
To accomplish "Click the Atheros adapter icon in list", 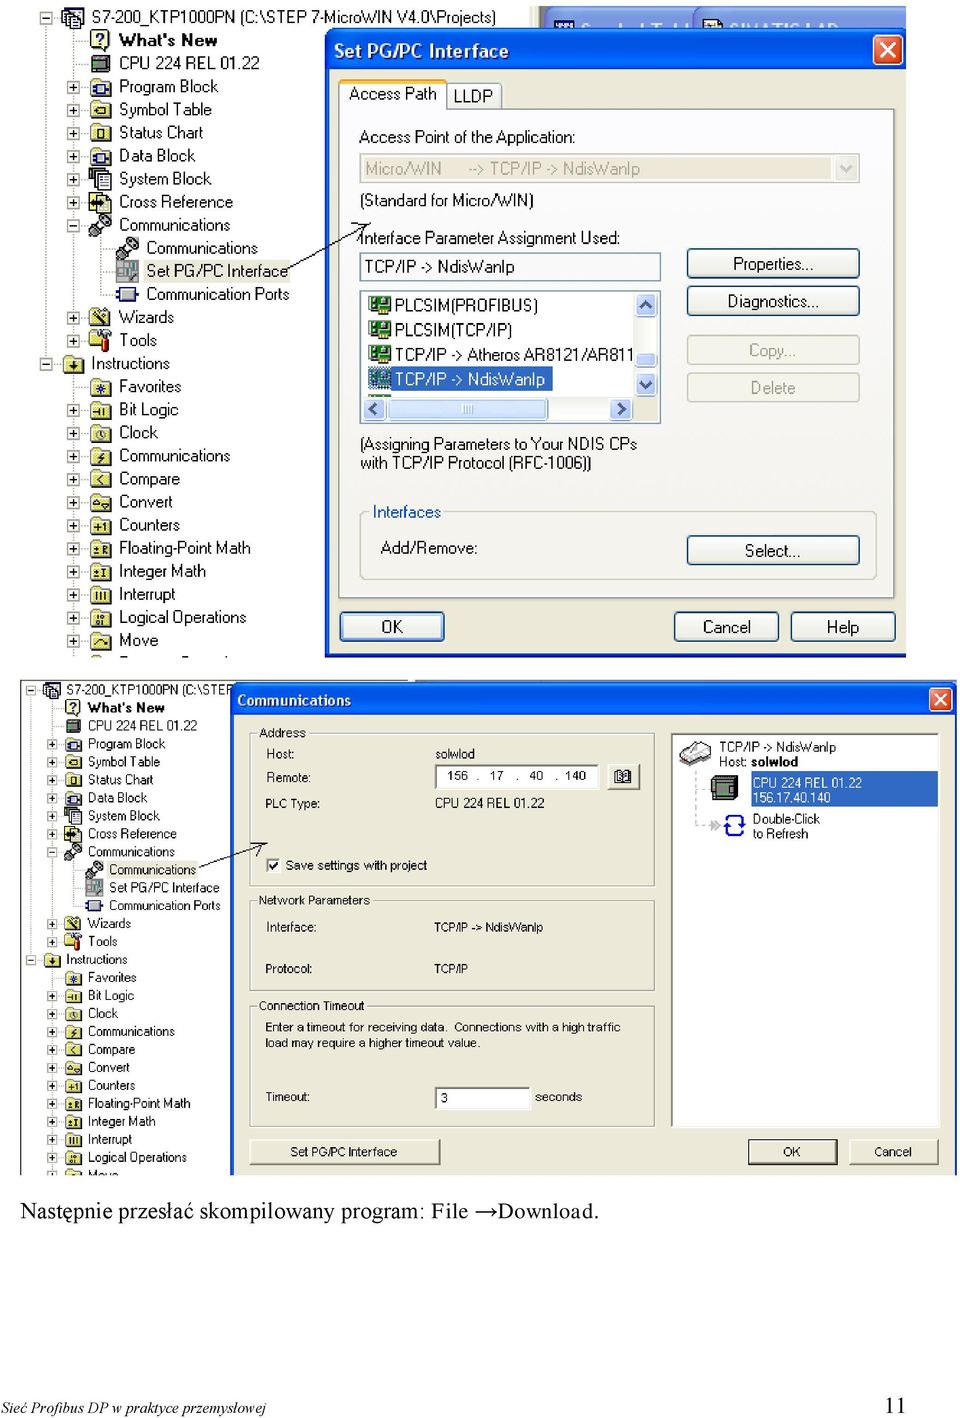I will pyautogui.click(x=379, y=354).
